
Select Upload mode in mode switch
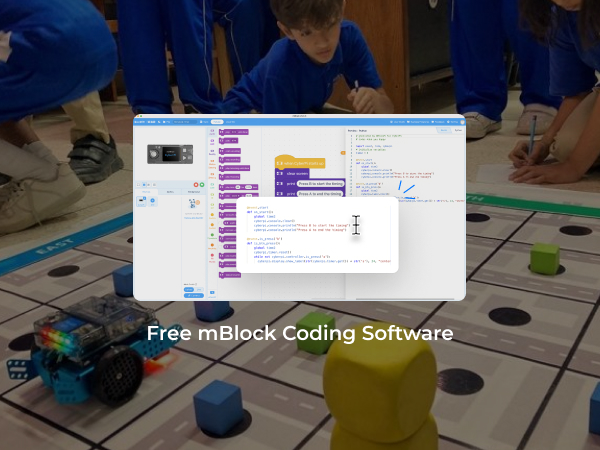(189, 289)
